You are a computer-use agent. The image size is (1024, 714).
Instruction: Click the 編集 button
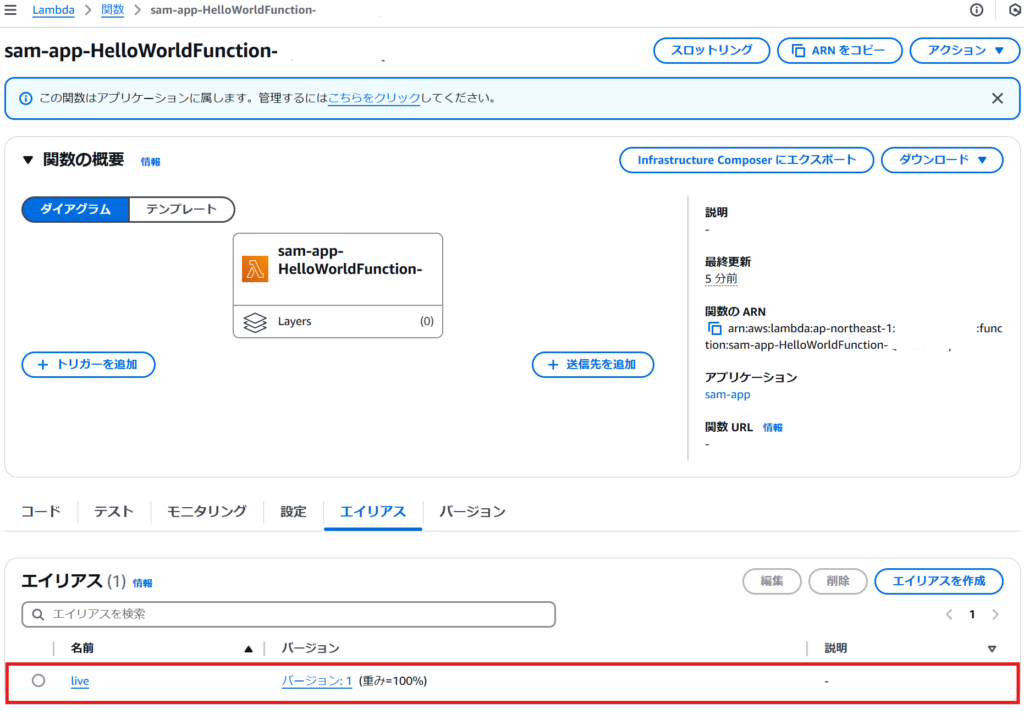tap(772, 581)
